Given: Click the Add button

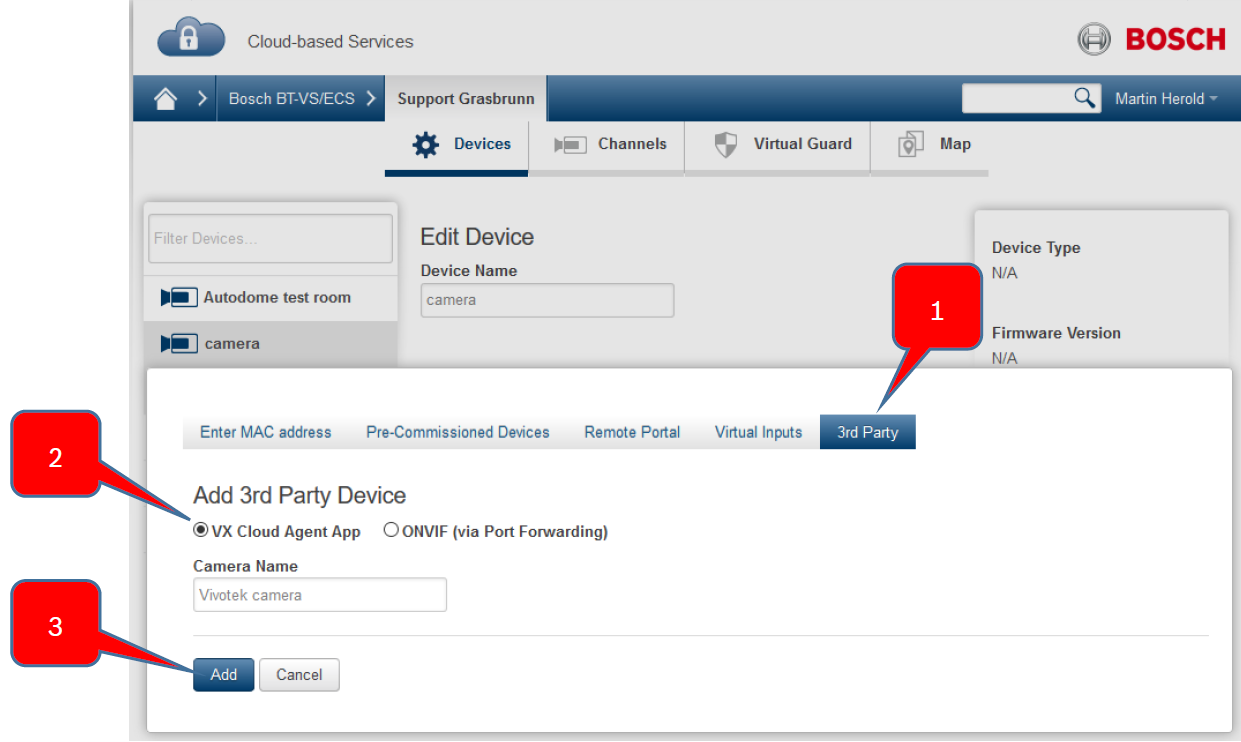Looking at the screenshot, I should point(223,674).
